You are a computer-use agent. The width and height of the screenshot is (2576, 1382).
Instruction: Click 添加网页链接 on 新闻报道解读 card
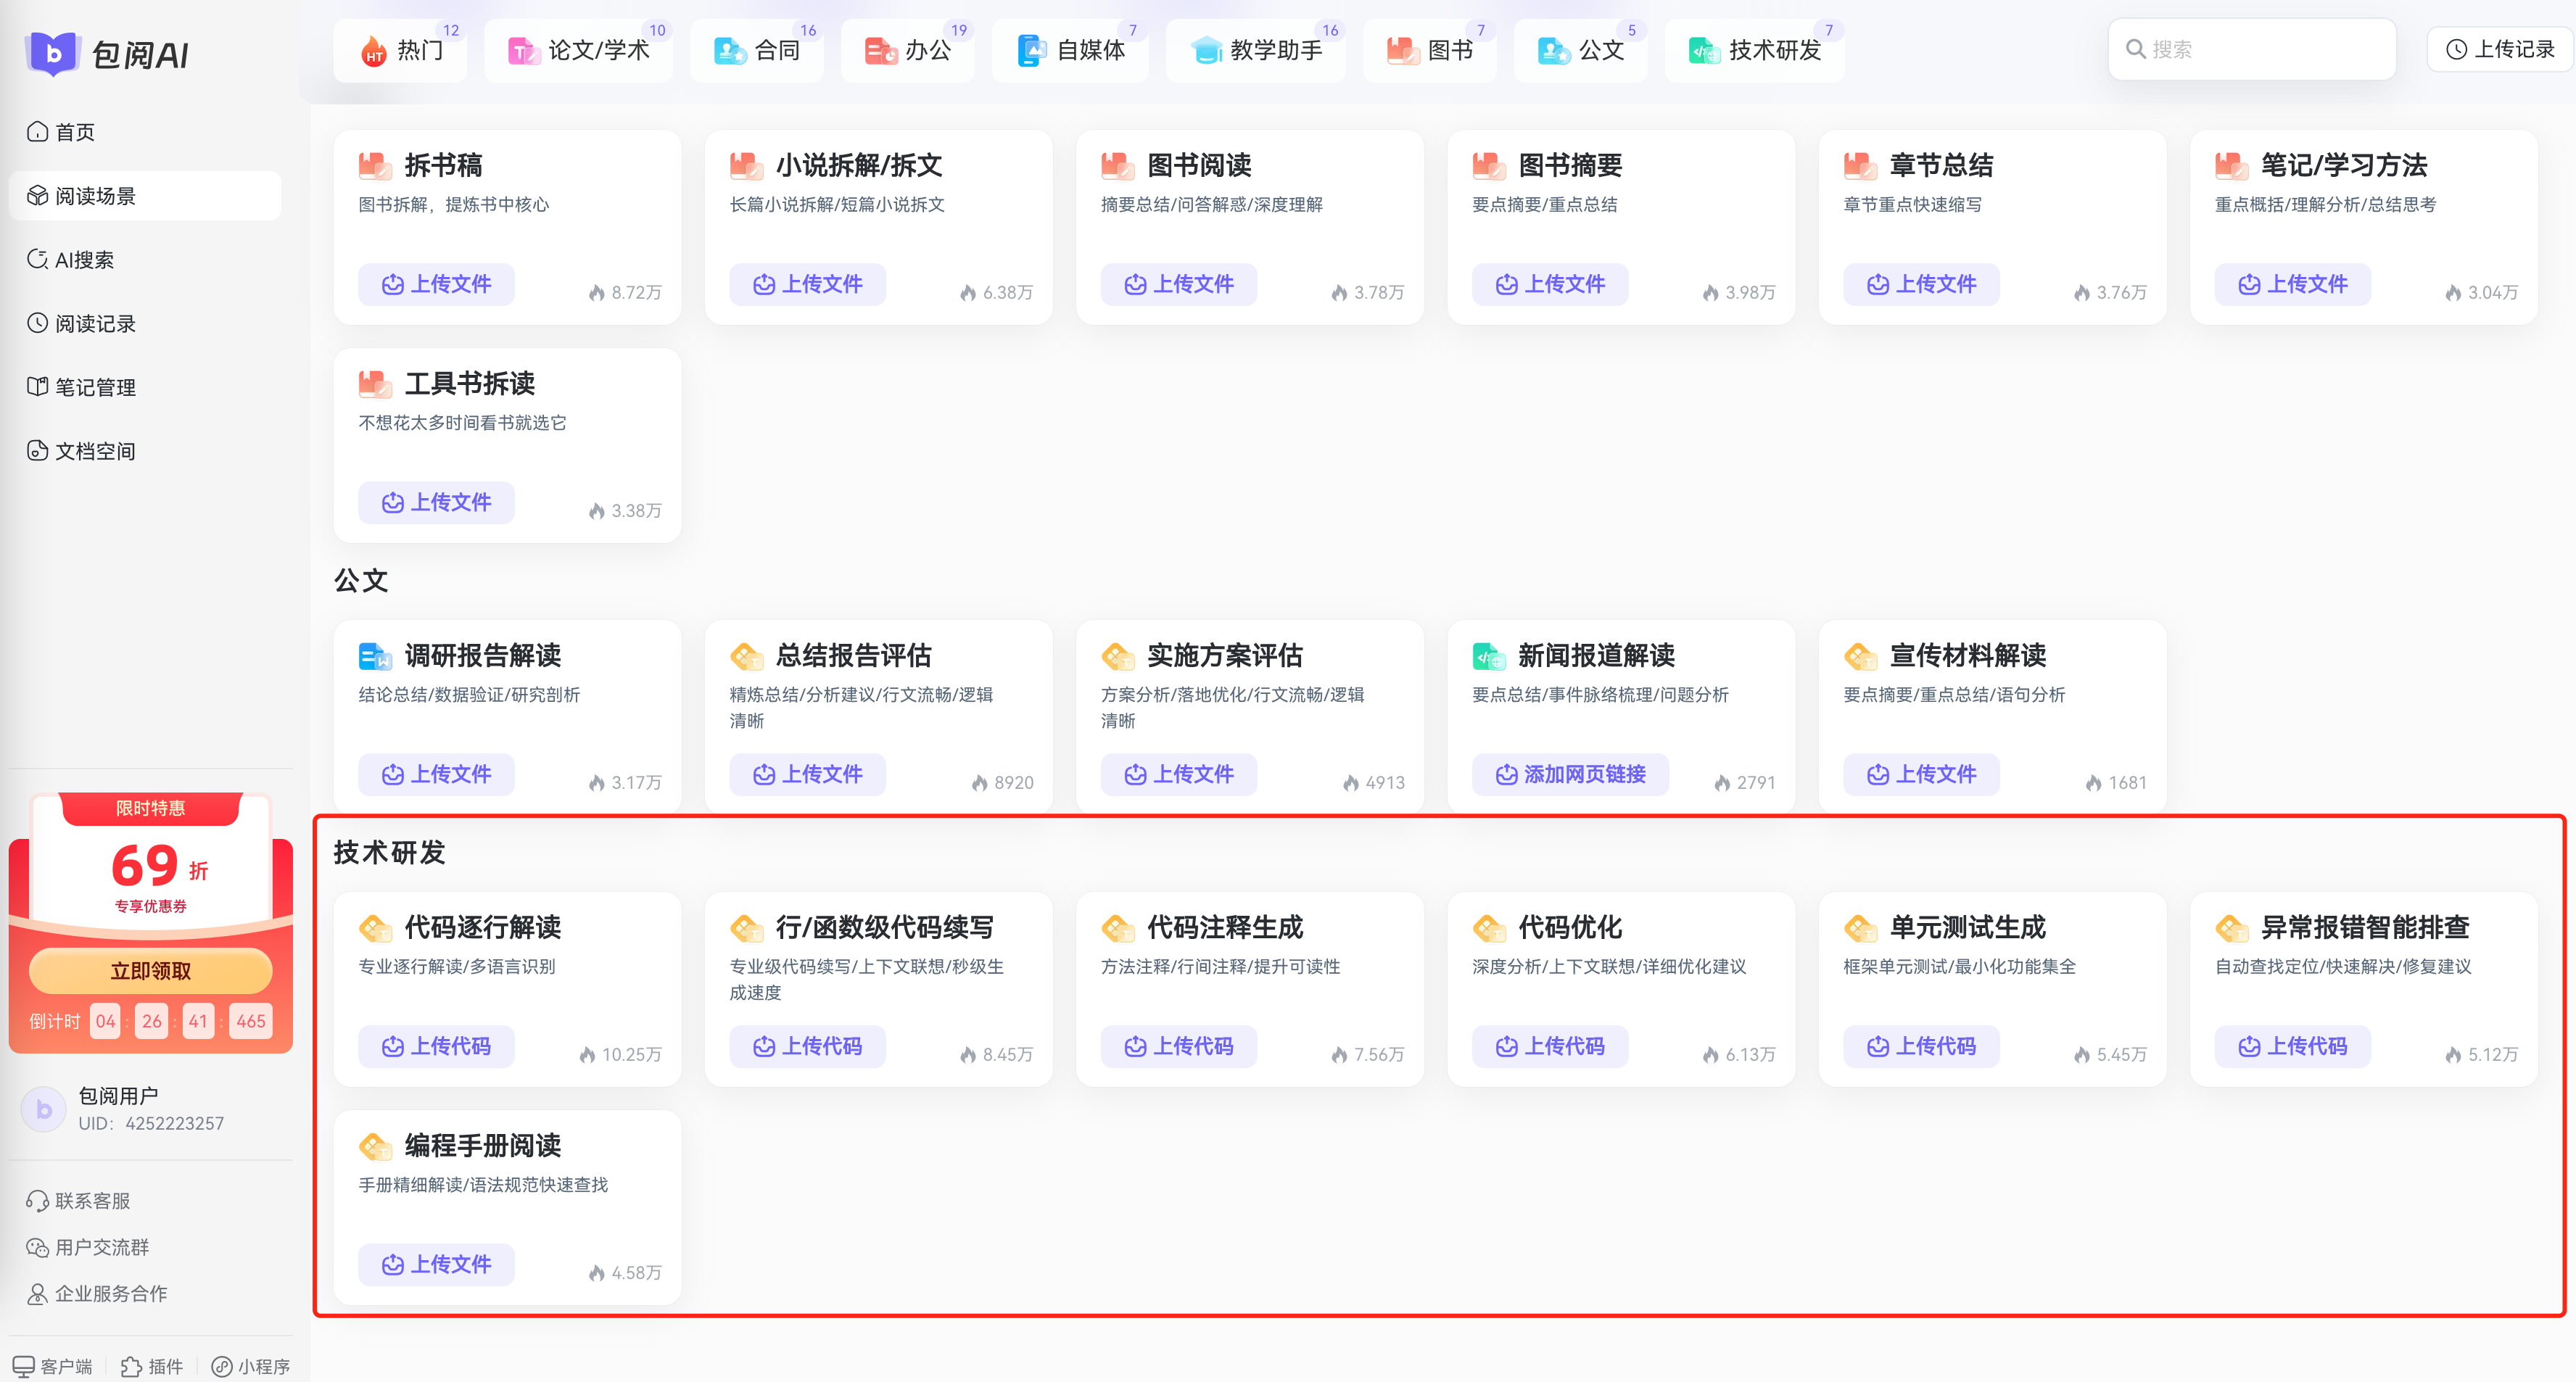1570,774
